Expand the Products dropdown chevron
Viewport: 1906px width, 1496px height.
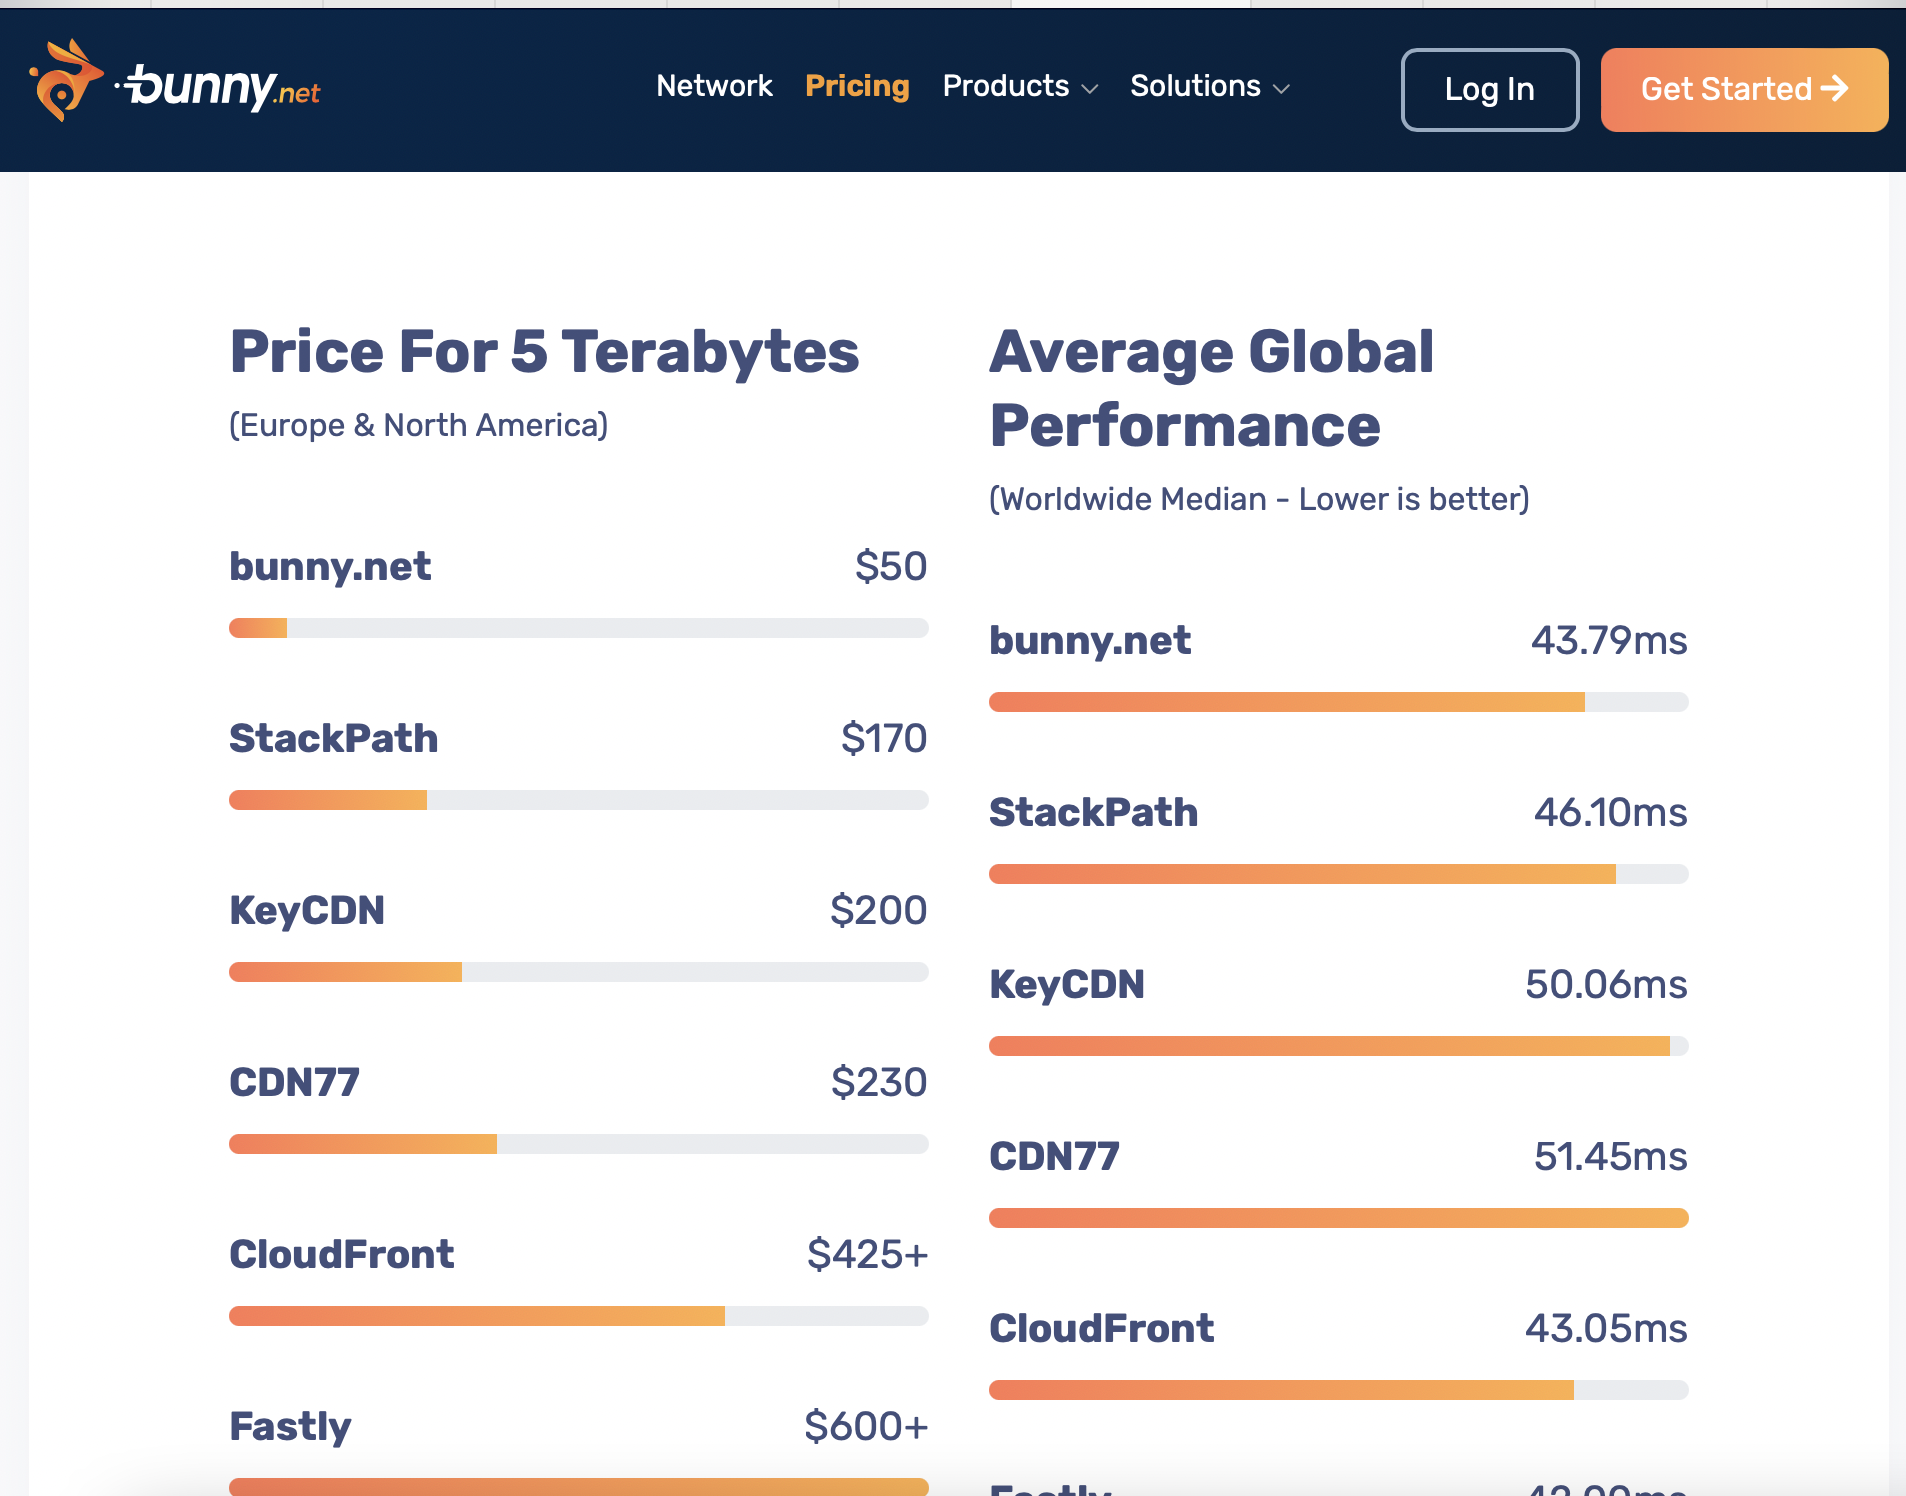1090,89
